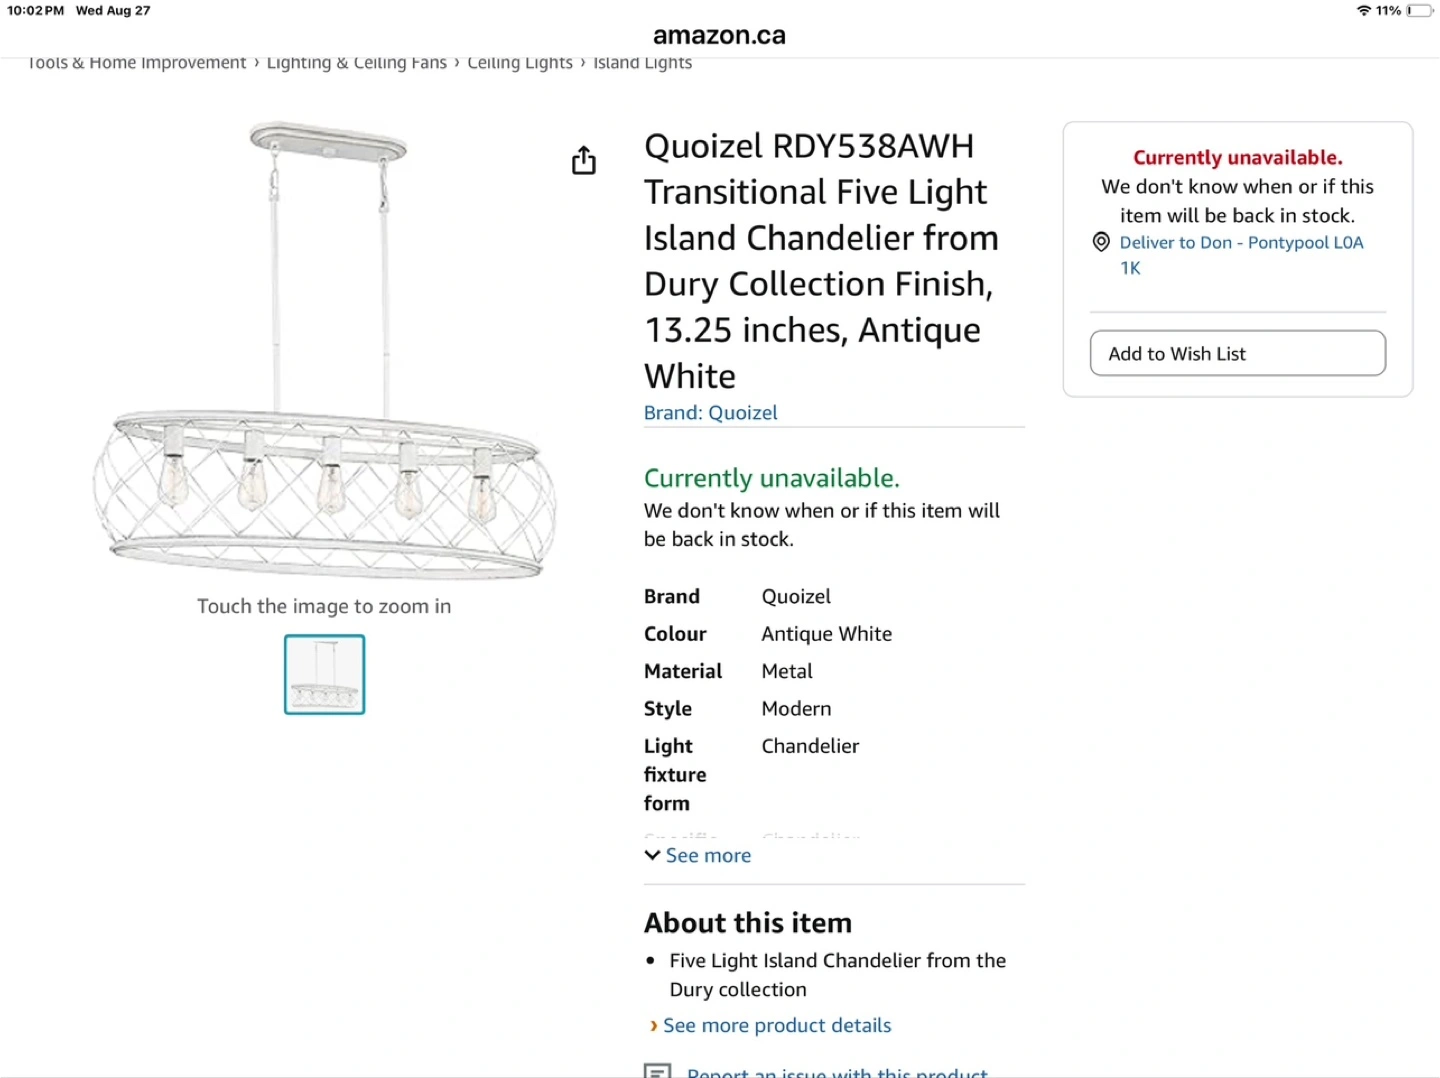Tap the amazon.ca address bar
Image resolution: width=1440 pixels, height=1078 pixels.
tap(719, 35)
